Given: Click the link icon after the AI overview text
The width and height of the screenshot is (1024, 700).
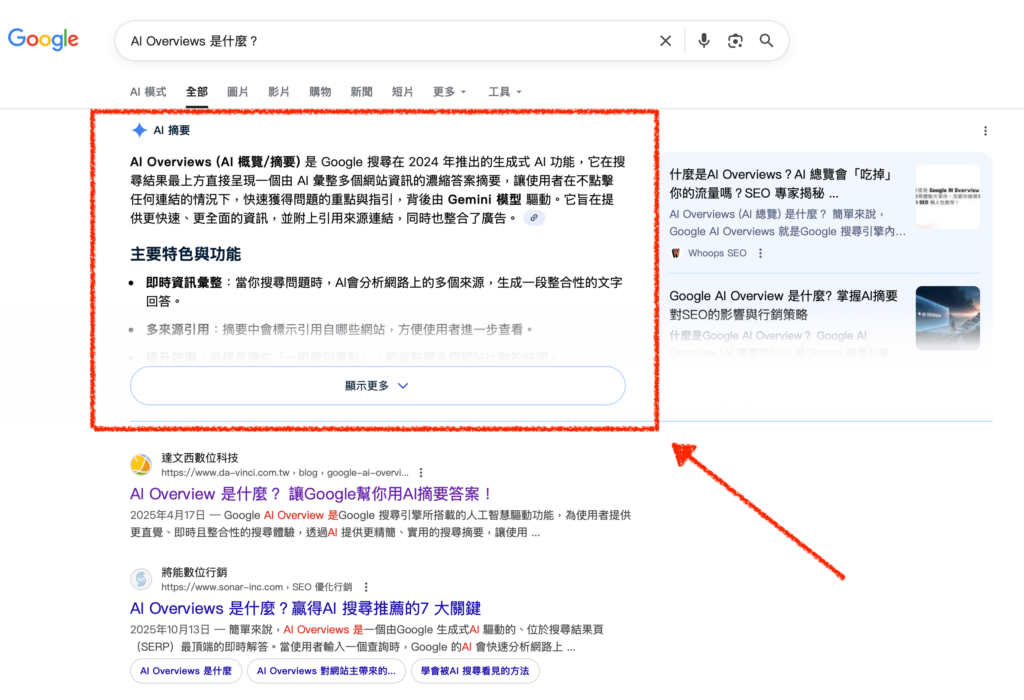Looking at the screenshot, I should pyautogui.click(x=535, y=218).
